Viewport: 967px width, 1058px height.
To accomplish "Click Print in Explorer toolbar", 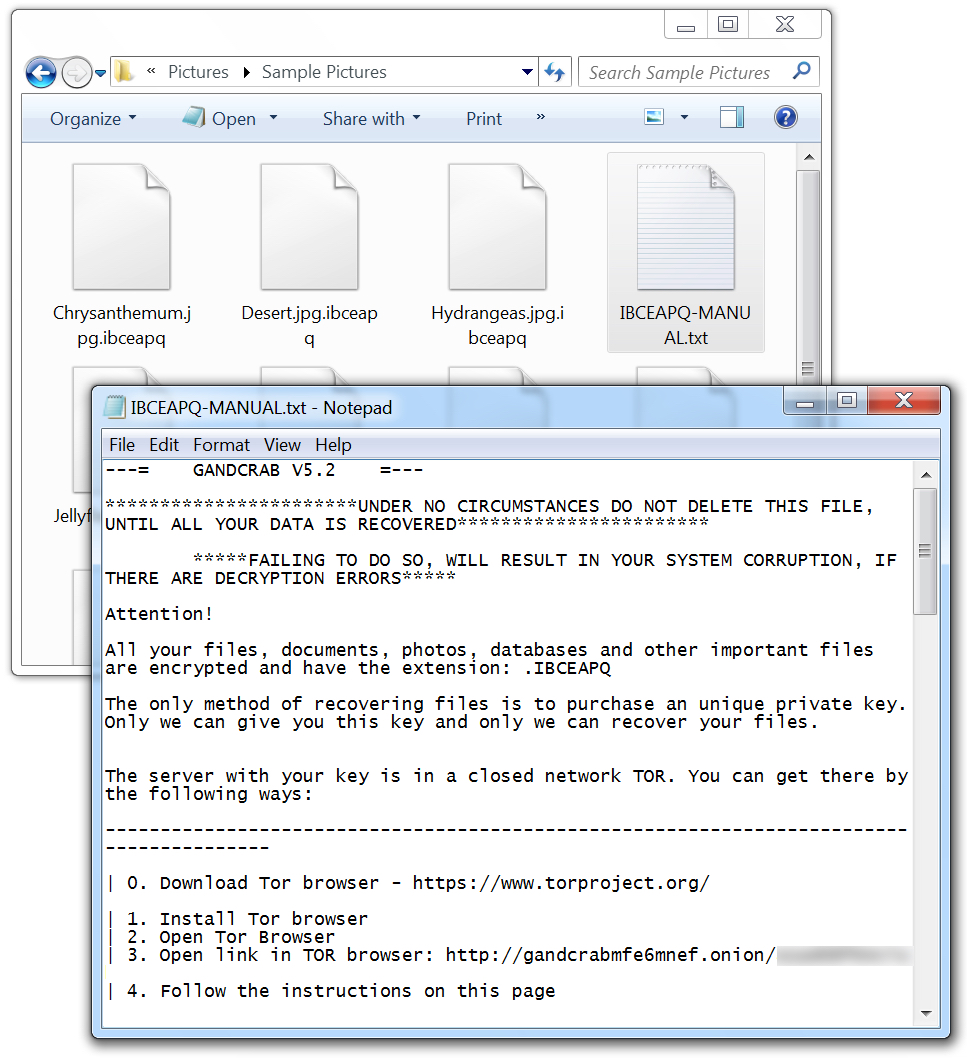I will coord(484,119).
